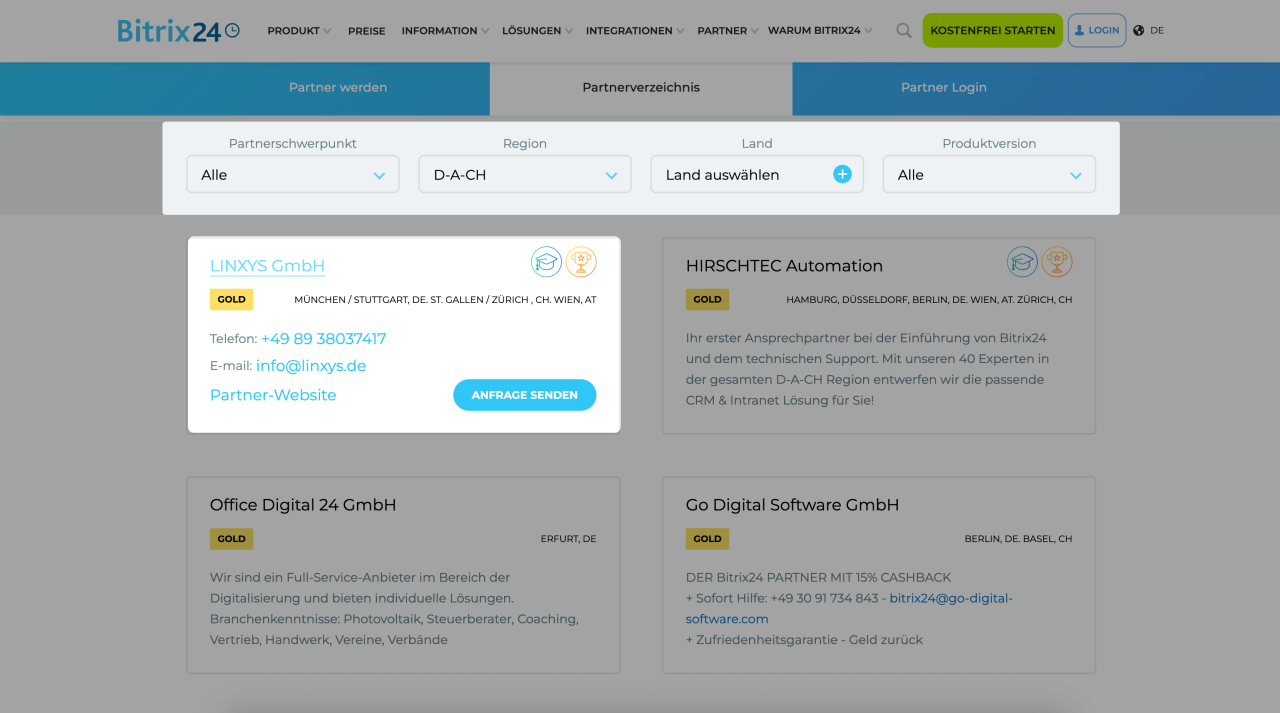Click the Bitrix24 logo
1280x713 pixels.
(178, 31)
